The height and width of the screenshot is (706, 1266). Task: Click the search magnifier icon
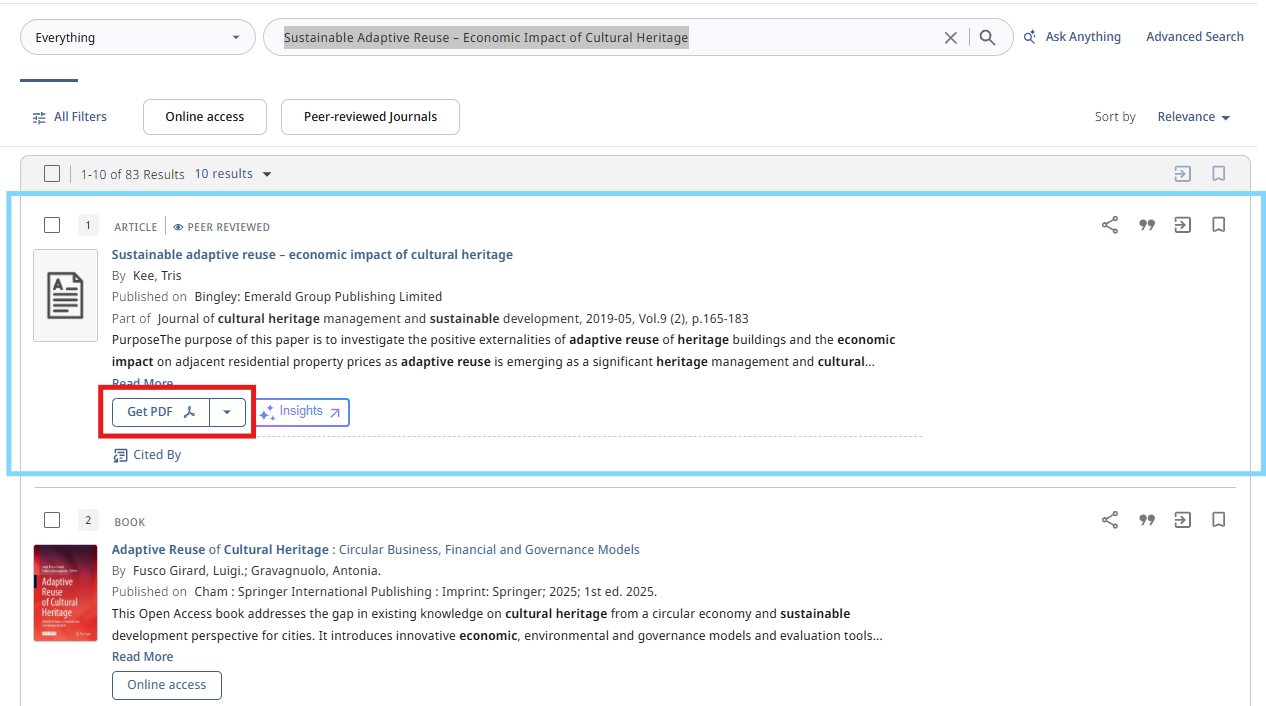click(x=987, y=38)
